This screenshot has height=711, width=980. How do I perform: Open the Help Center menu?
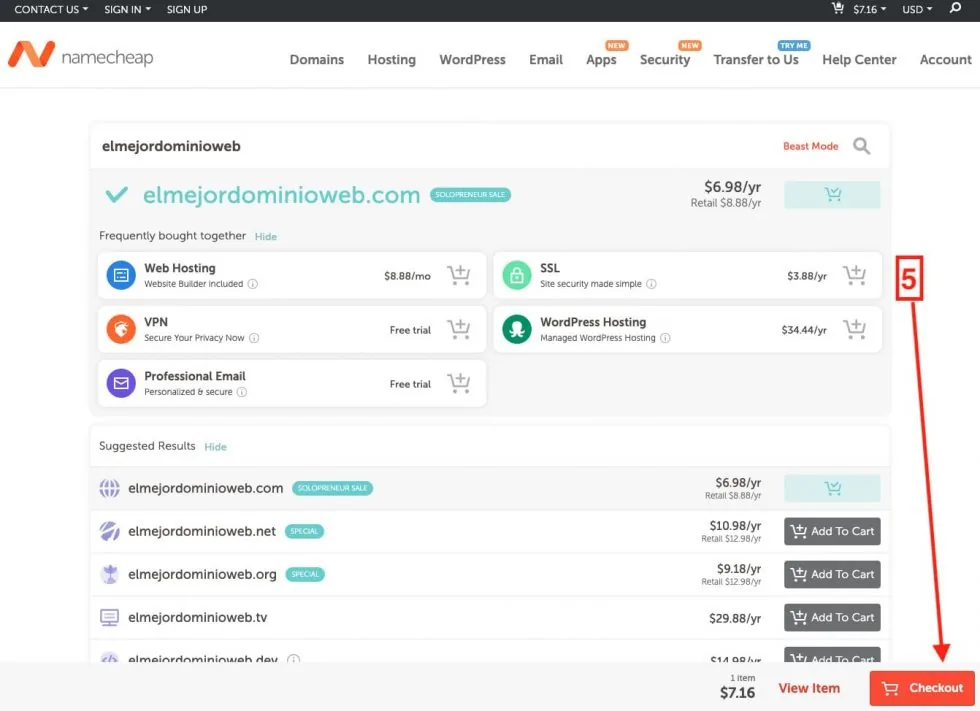[859, 59]
